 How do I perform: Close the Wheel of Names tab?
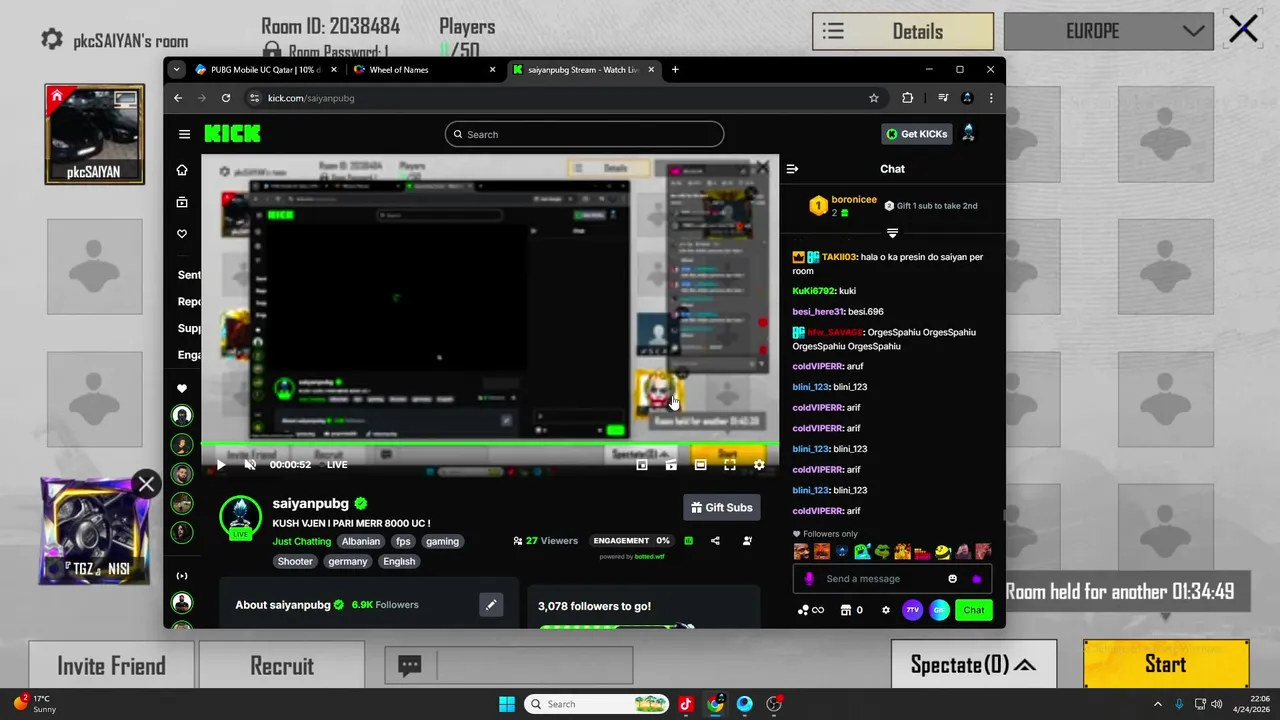tap(492, 70)
